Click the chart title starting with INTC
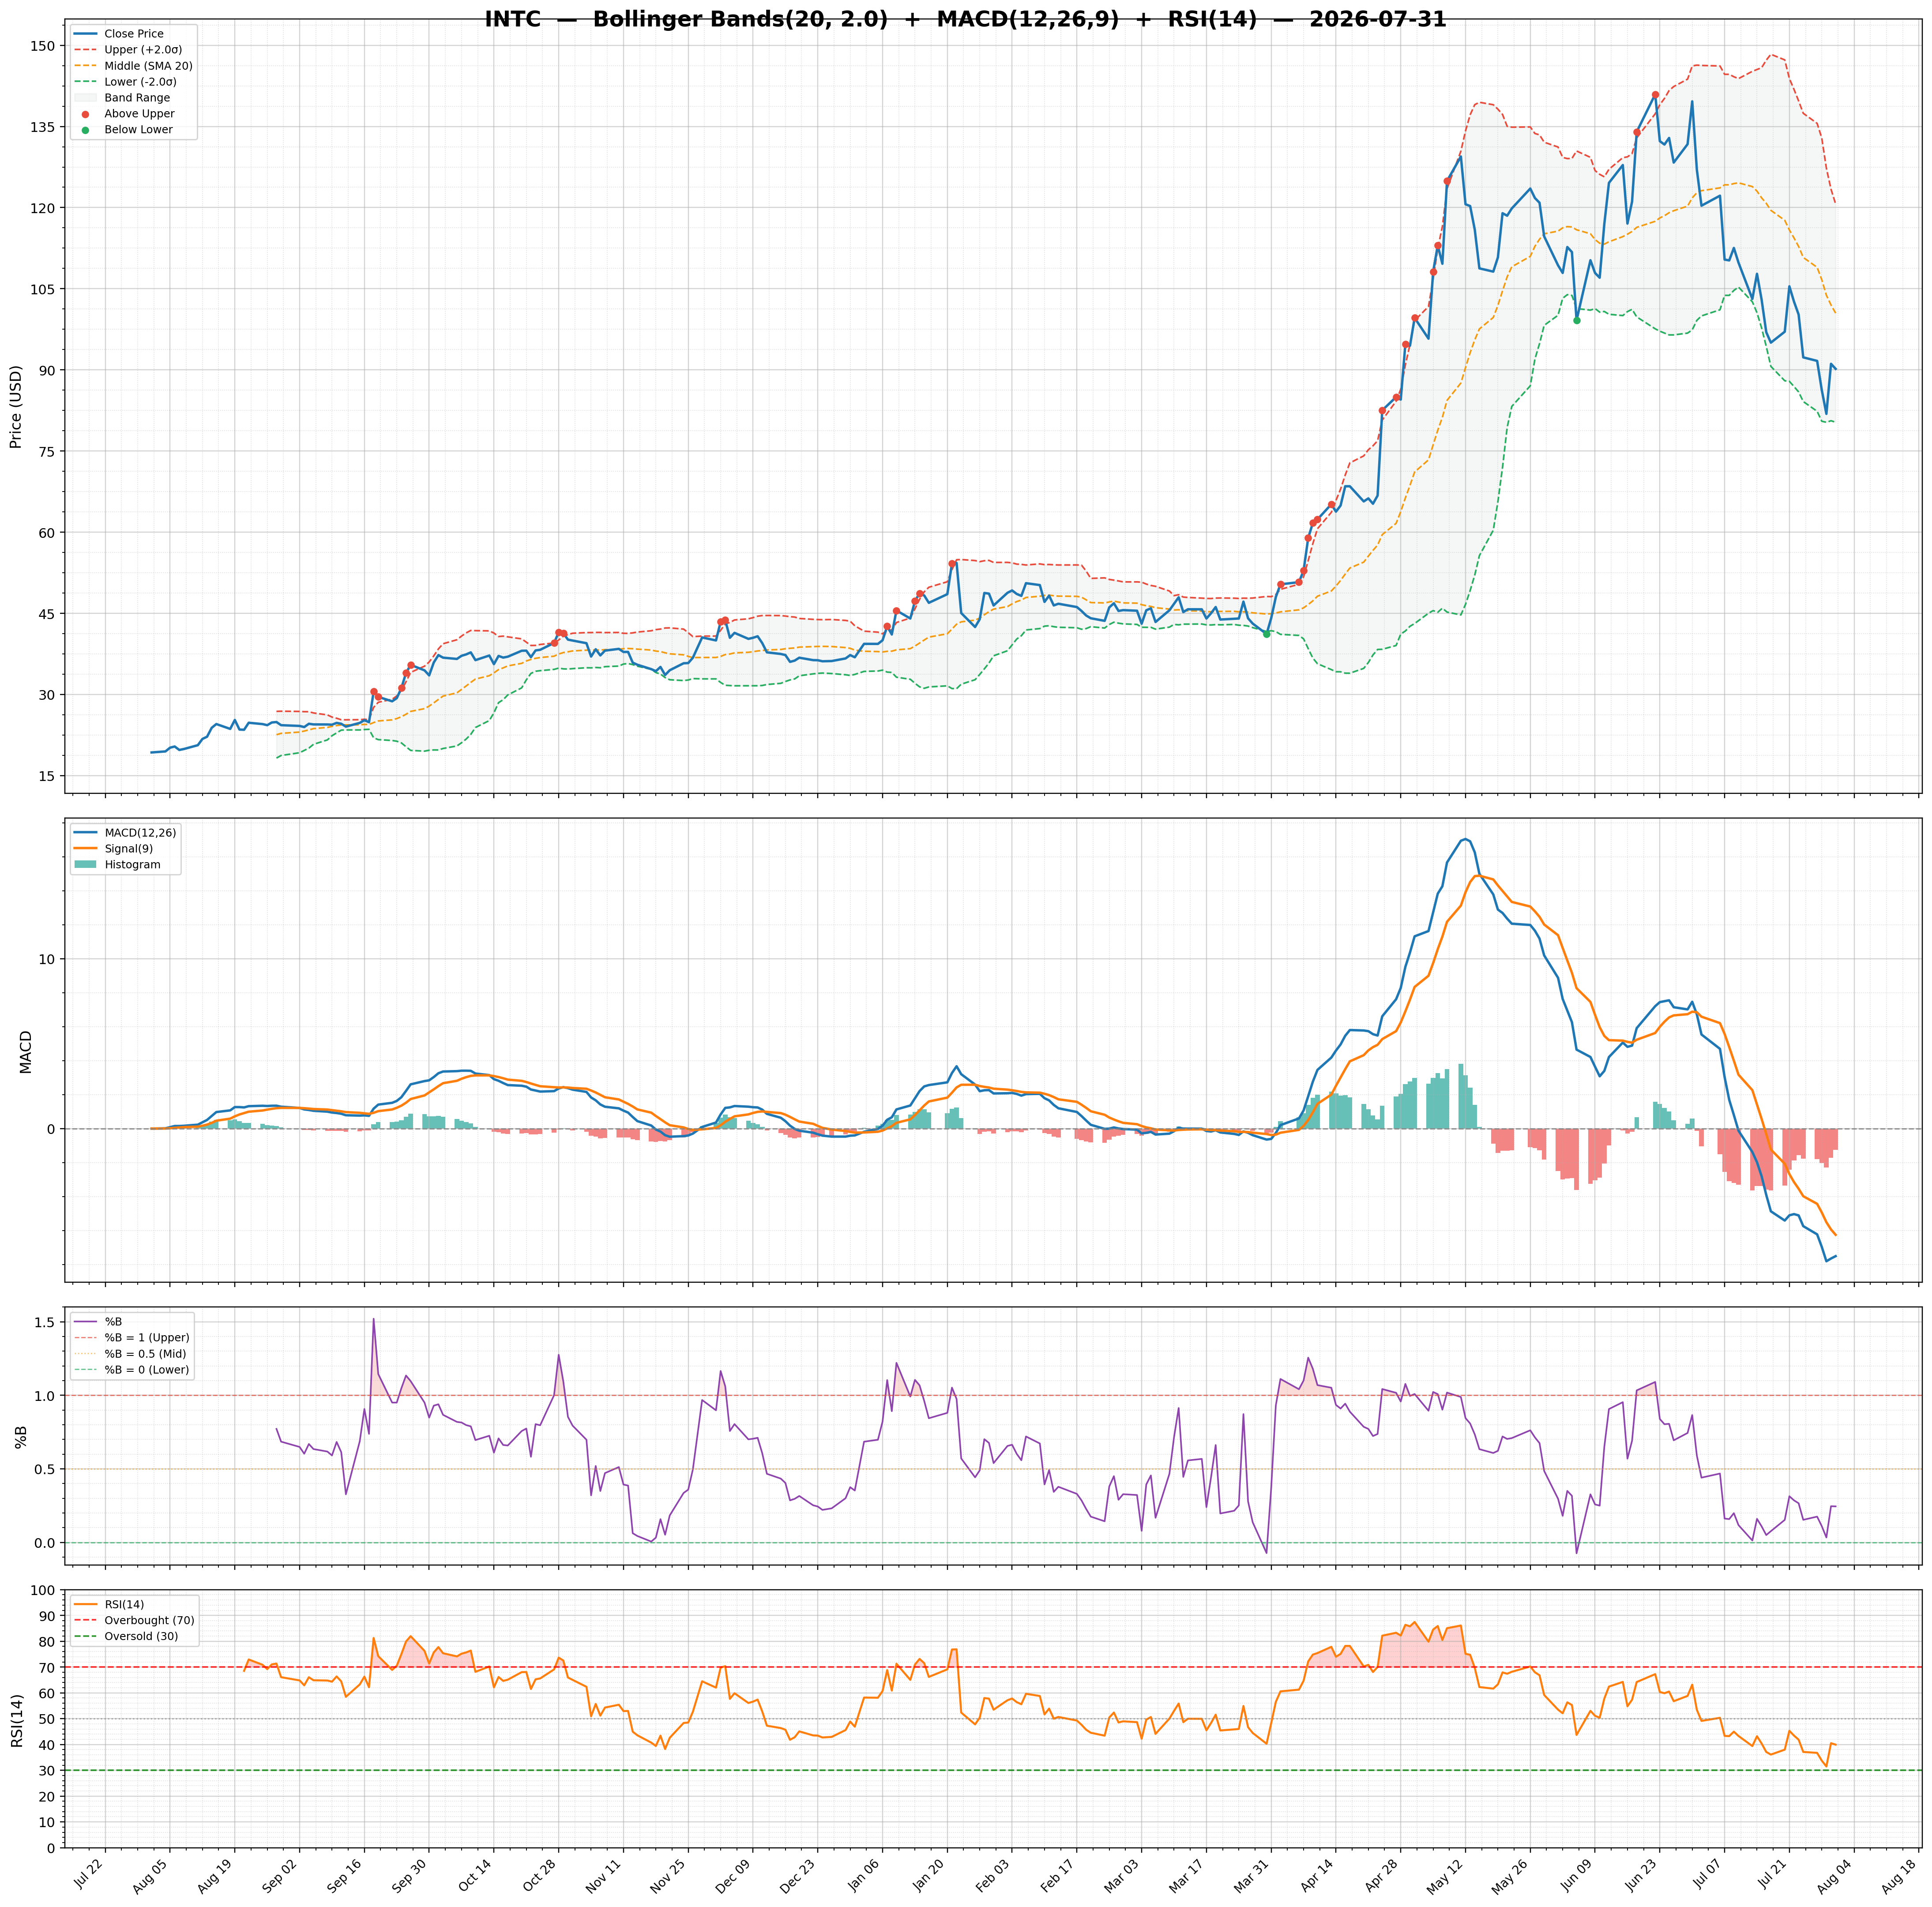The width and height of the screenshot is (1932, 1907). coord(965,19)
